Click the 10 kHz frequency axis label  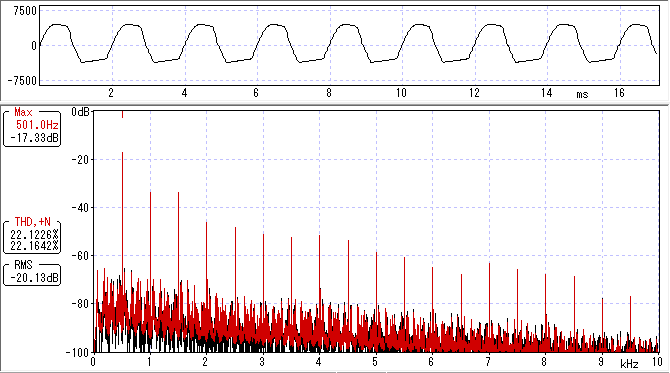coord(657,362)
